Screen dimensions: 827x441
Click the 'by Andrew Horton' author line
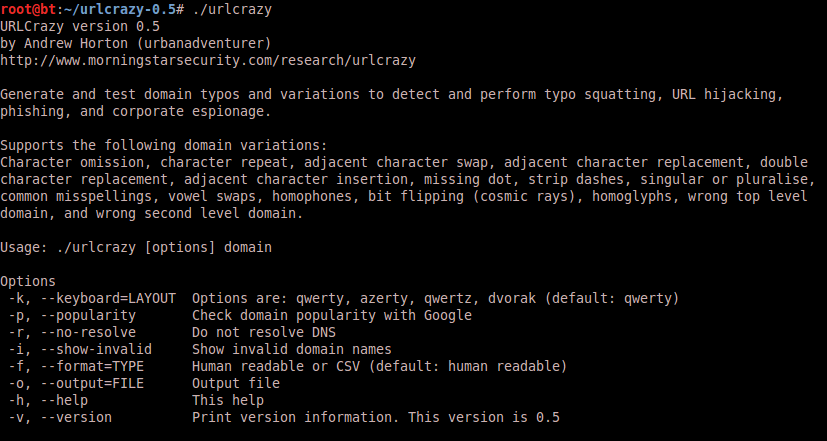point(136,43)
